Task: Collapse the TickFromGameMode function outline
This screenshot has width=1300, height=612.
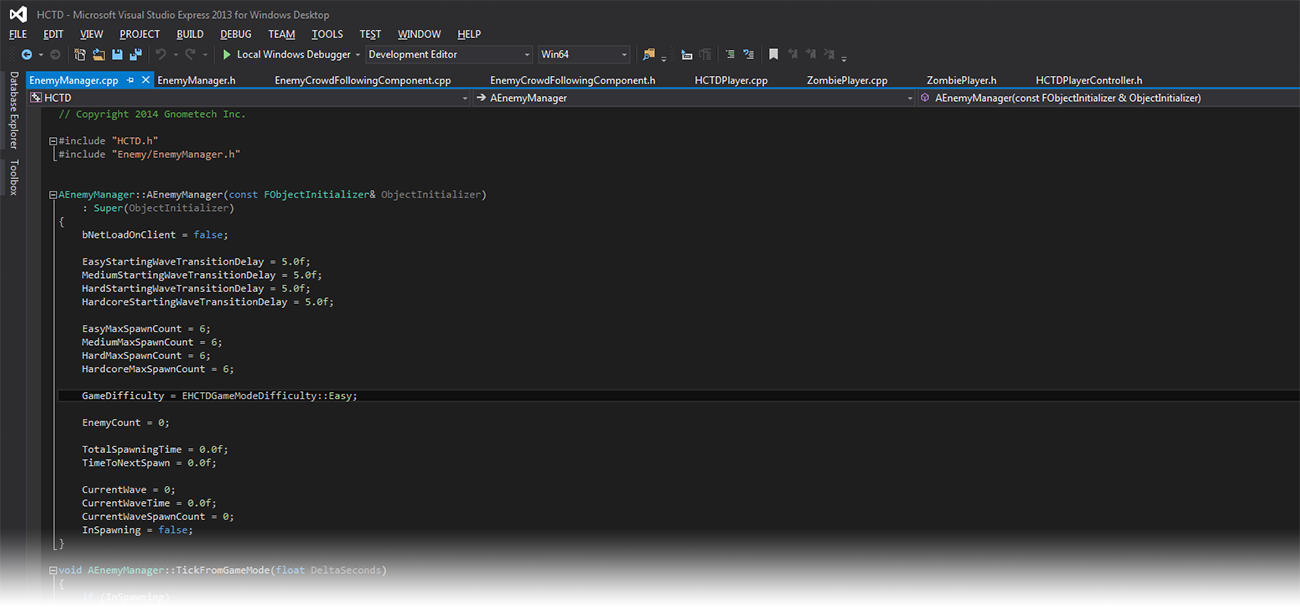Action: point(53,571)
